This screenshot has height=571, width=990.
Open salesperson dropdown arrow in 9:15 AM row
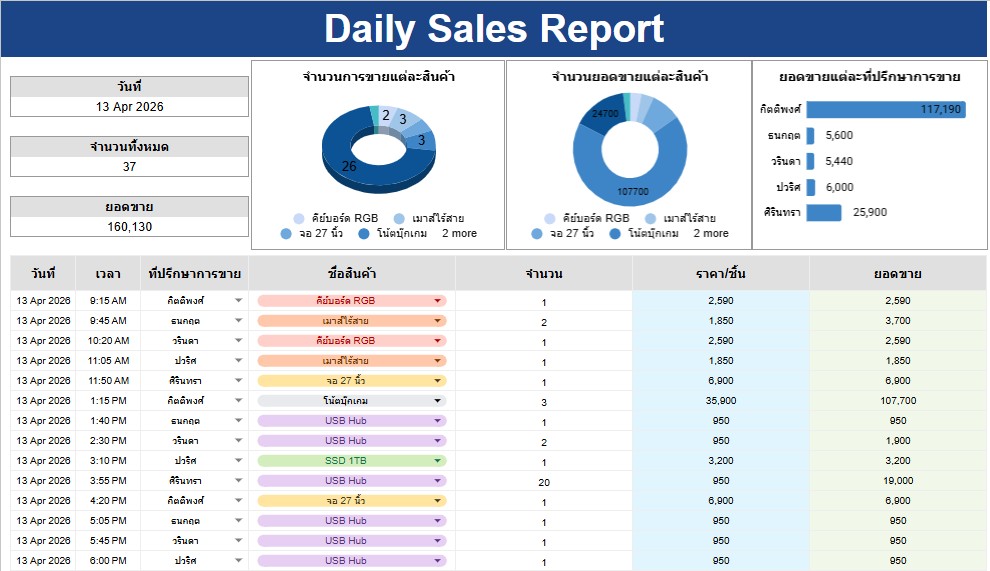point(238,301)
